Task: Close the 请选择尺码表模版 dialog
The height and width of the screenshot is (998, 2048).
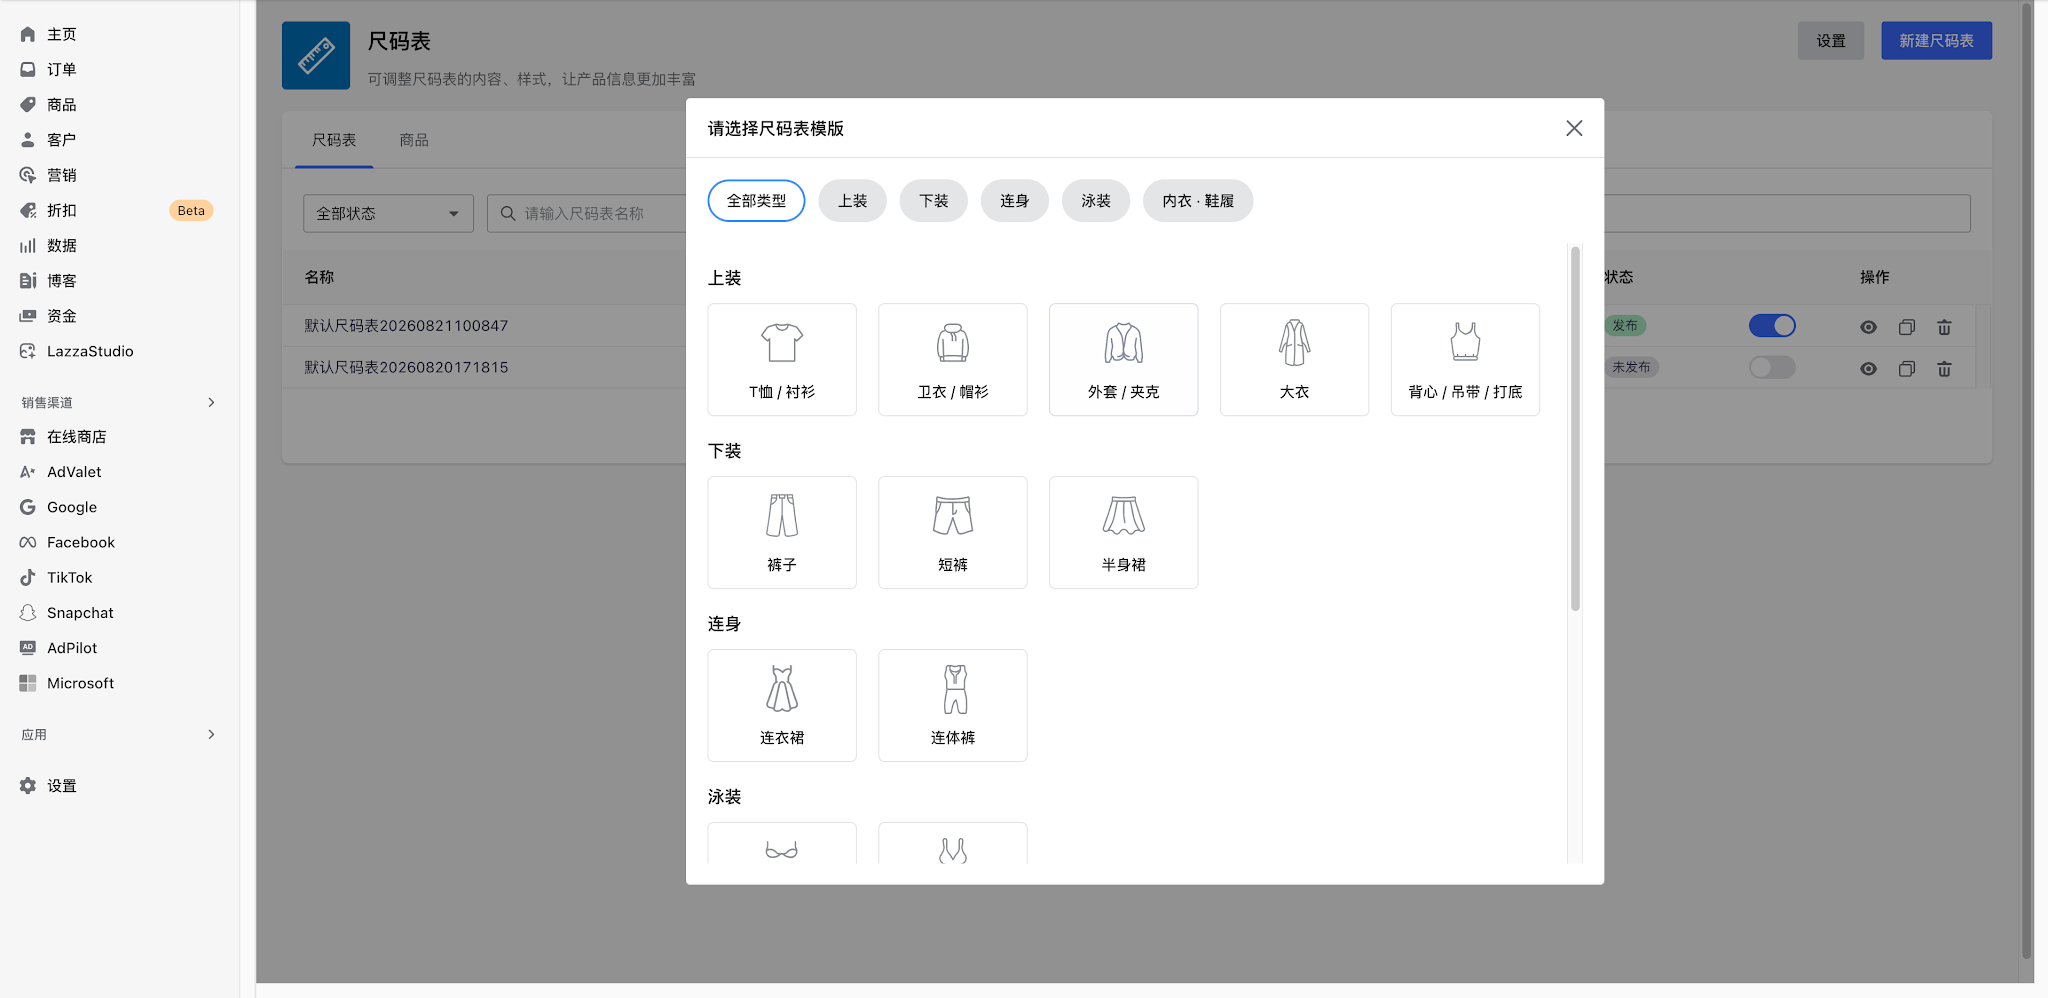Action: click(x=1574, y=128)
